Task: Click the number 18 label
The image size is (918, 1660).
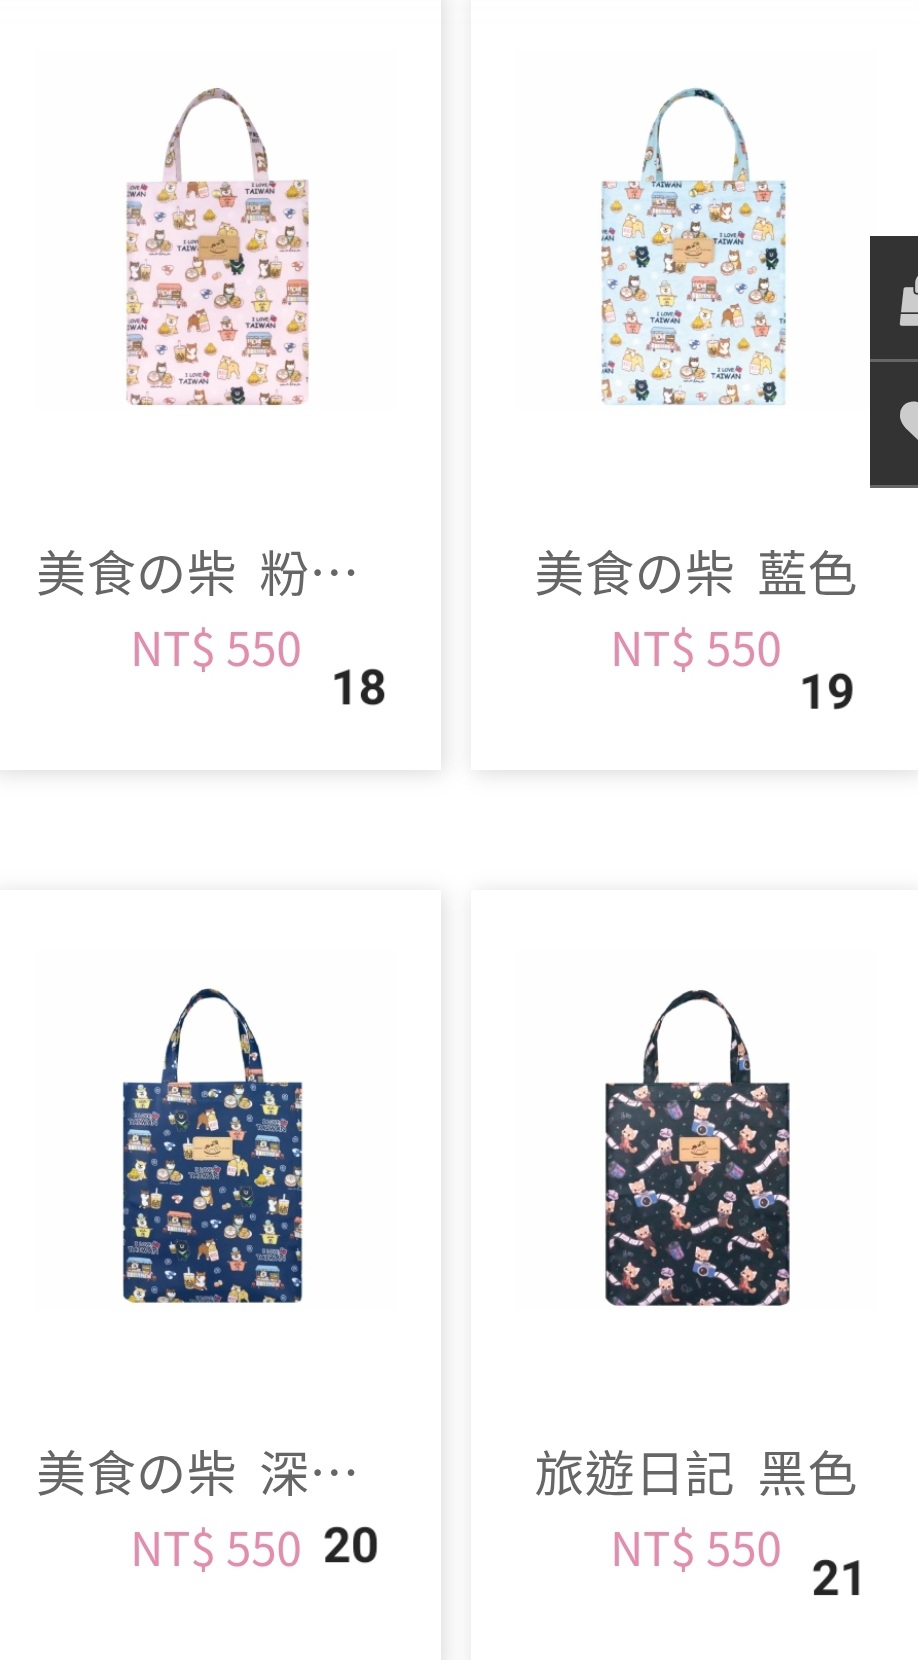Action: coord(359,688)
